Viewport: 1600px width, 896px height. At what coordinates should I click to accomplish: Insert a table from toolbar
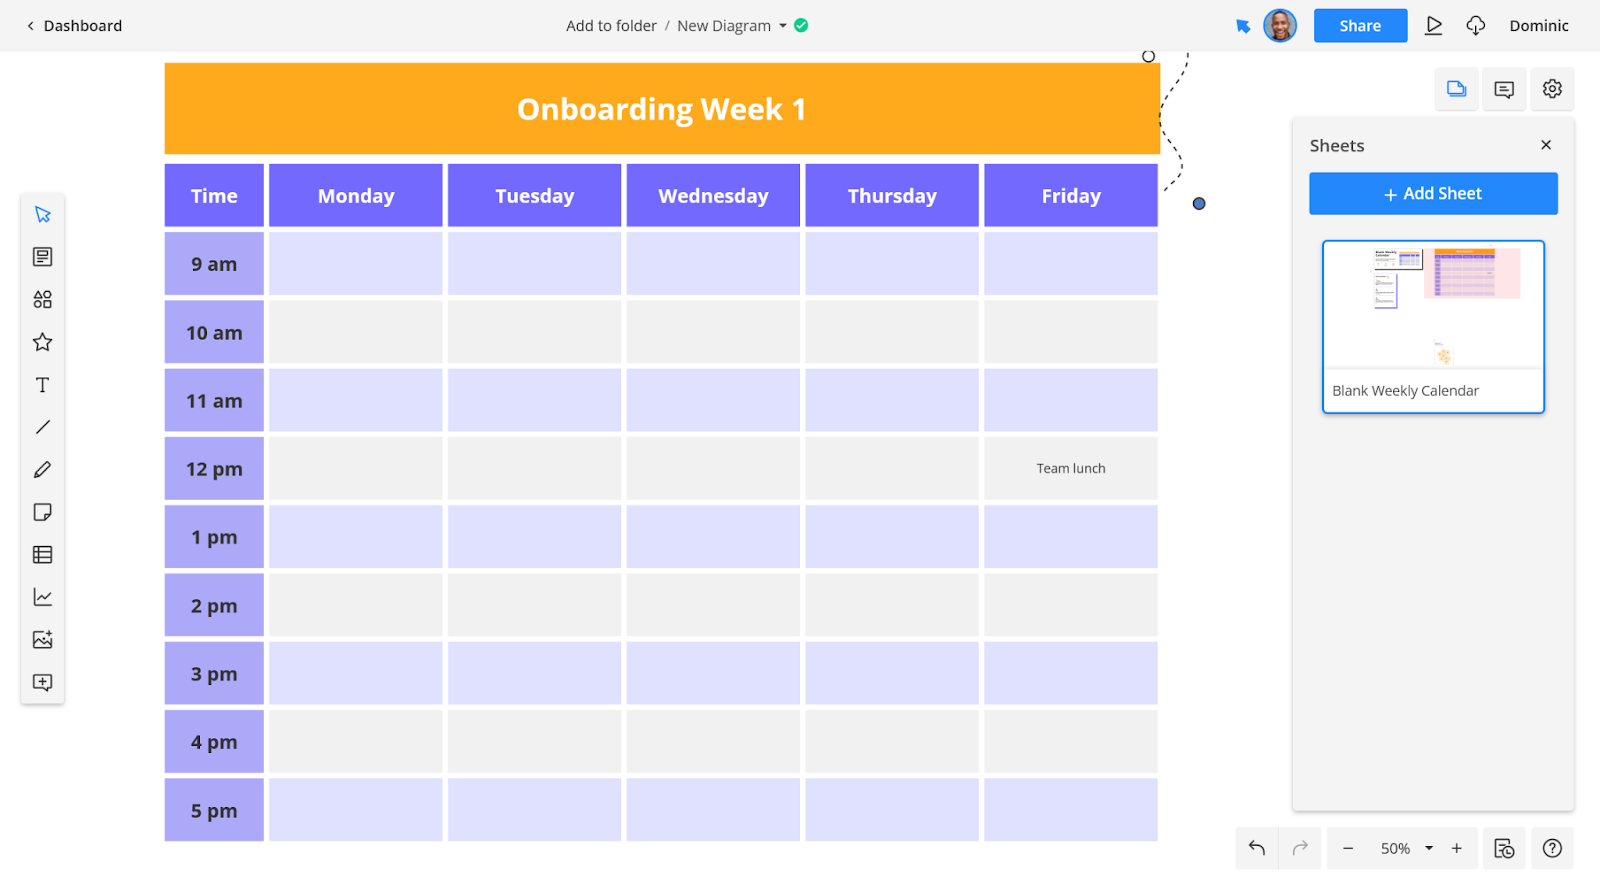[x=42, y=555]
